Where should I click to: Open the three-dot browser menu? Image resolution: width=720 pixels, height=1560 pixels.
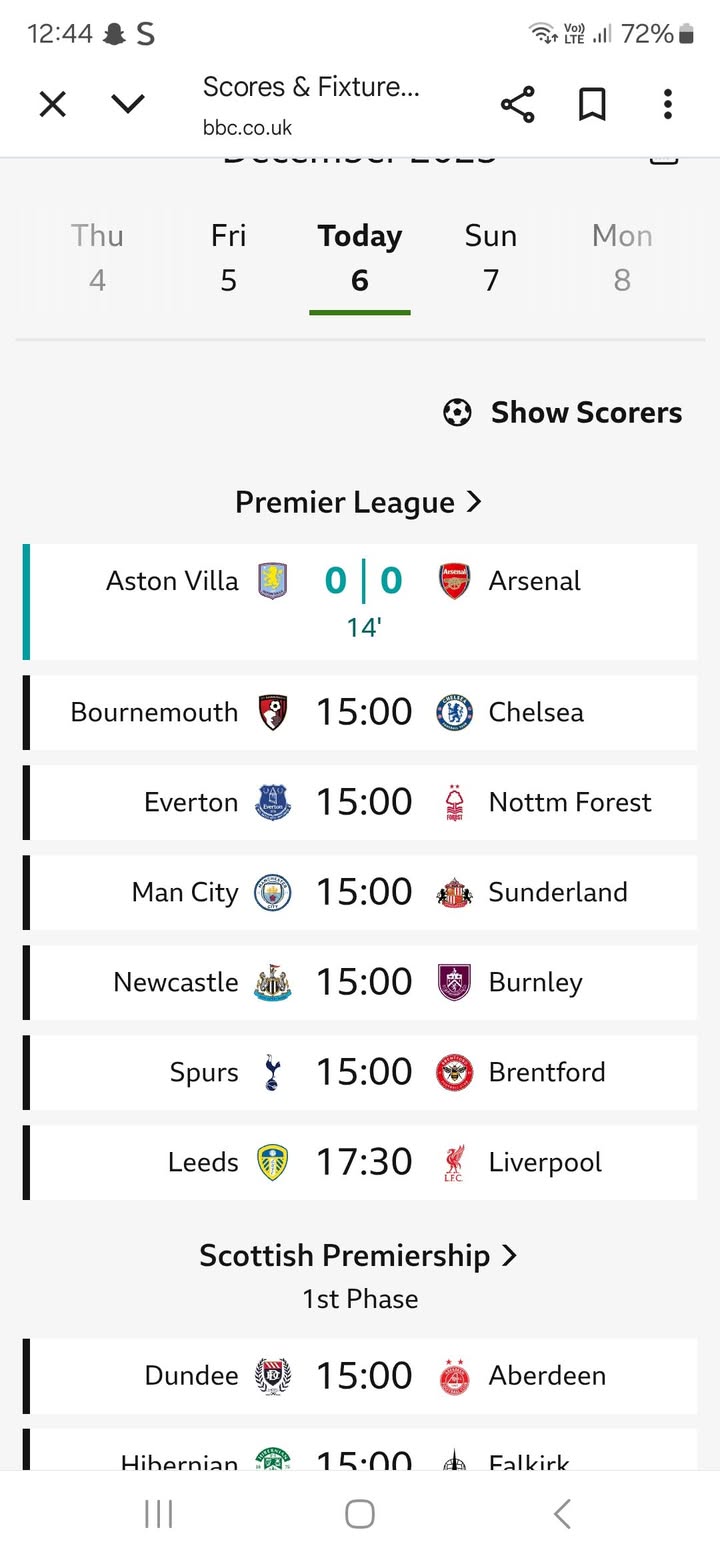click(x=667, y=104)
